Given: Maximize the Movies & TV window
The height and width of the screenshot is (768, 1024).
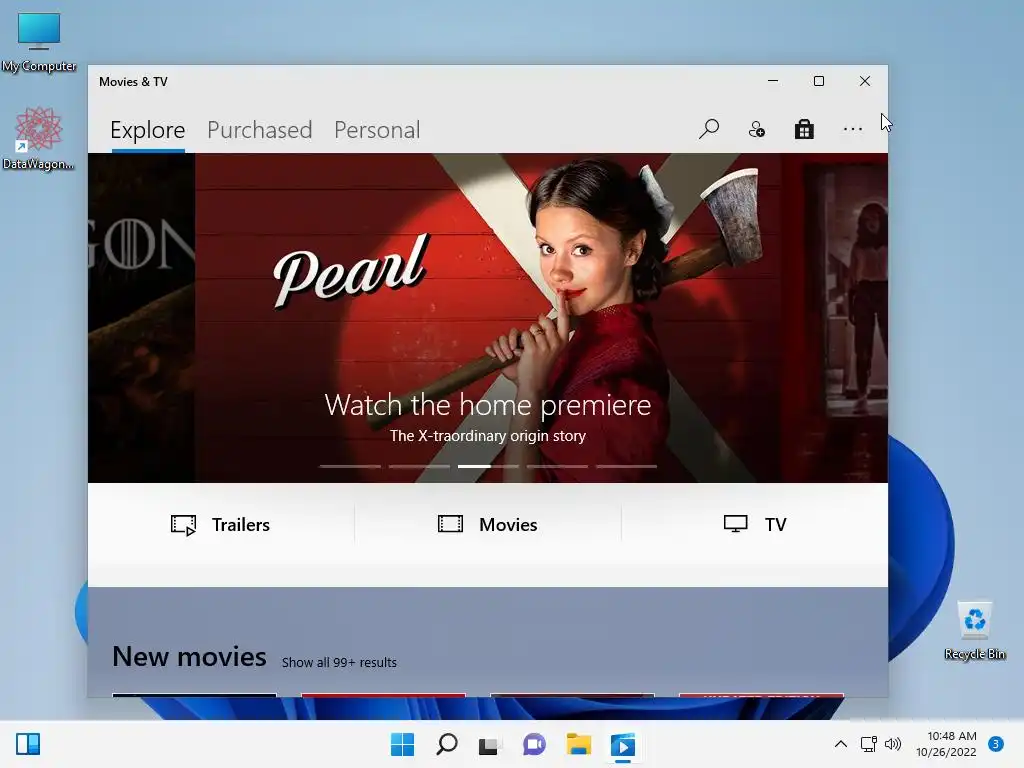Looking at the screenshot, I should point(819,81).
